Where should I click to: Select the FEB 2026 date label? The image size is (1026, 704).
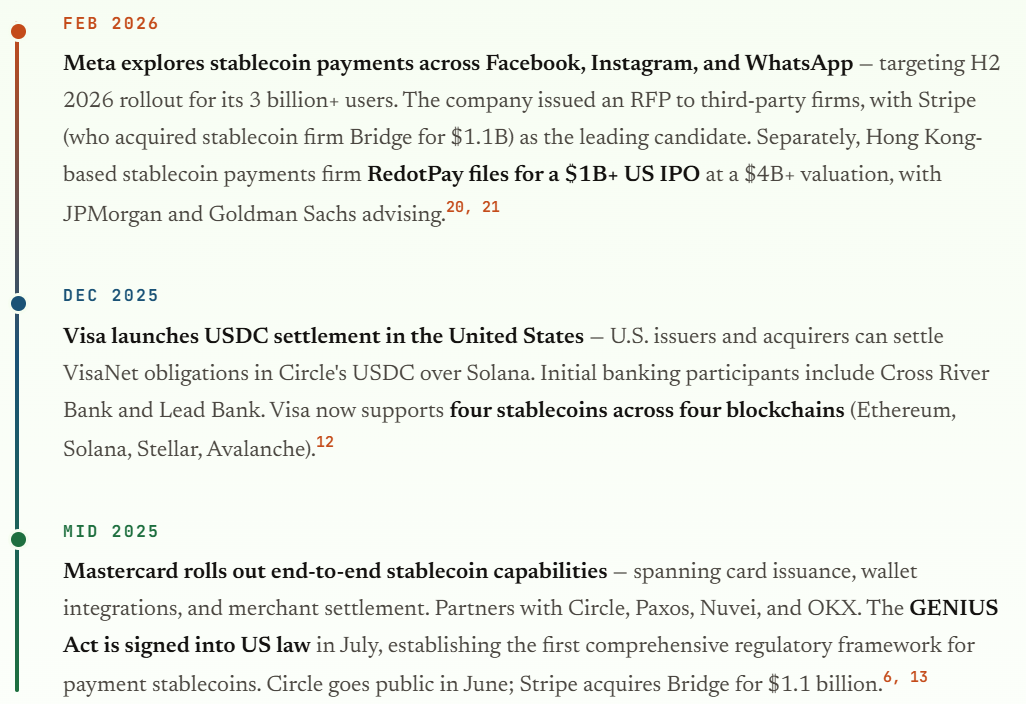pyautogui.click(x=111, y=24)
